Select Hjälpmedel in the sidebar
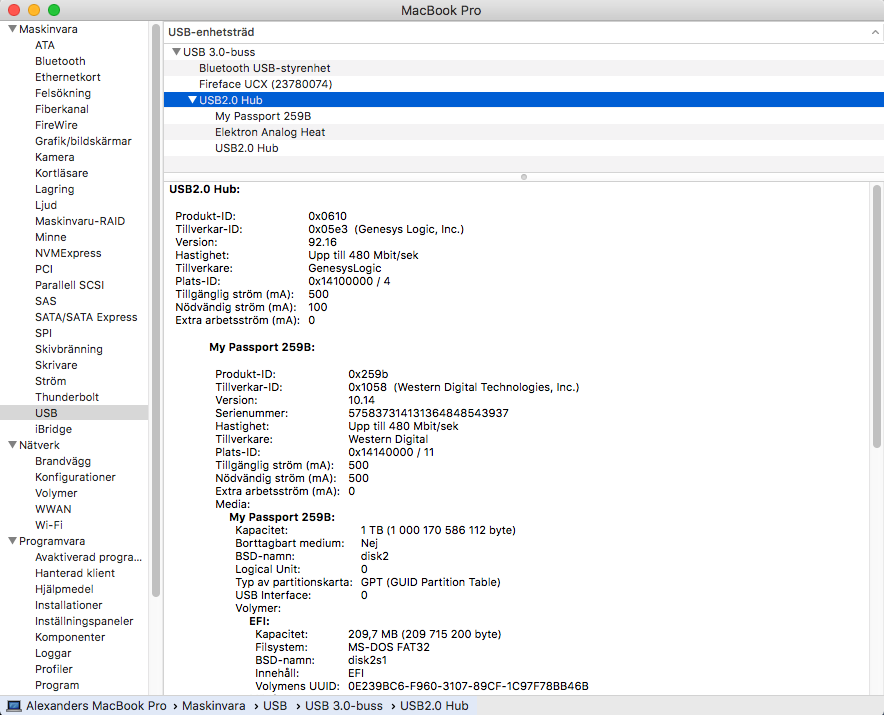The width and height of the screenshot is (884, 715). (64, 589)
